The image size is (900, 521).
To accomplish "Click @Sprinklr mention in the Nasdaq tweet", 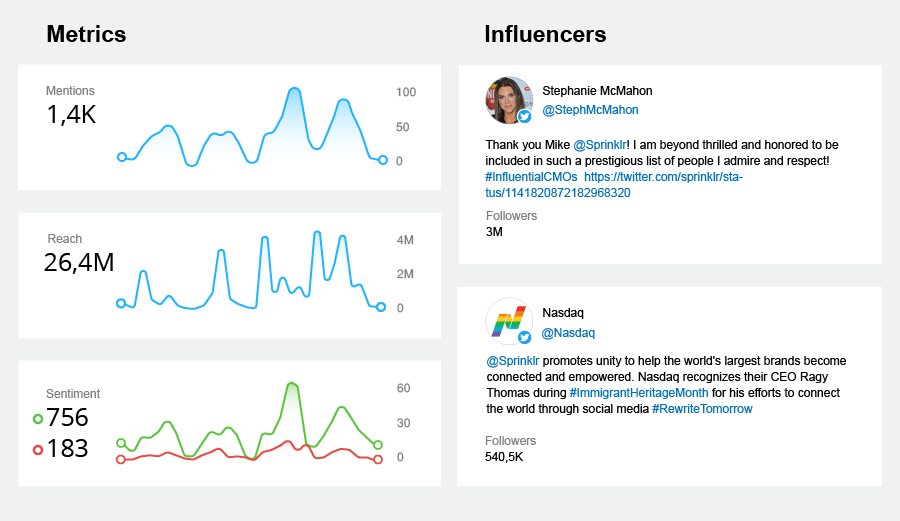I will click(x=513, y=361).
